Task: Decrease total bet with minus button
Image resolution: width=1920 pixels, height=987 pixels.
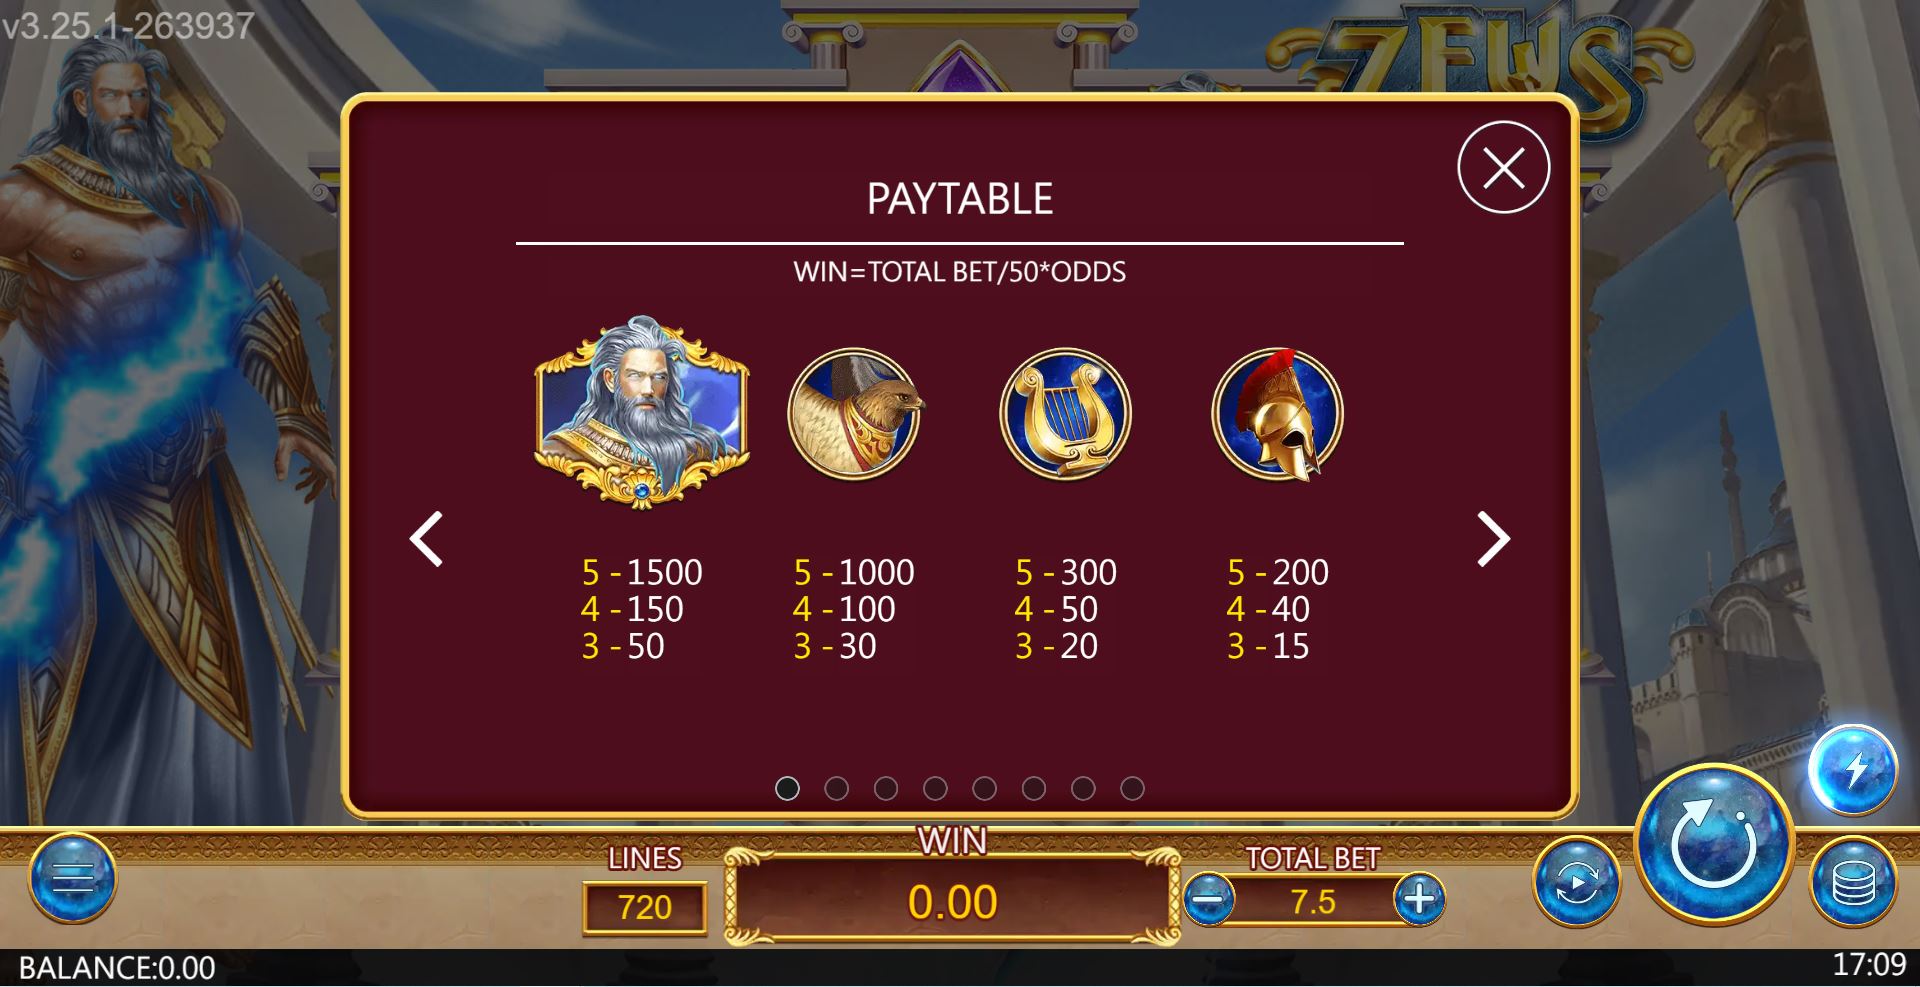Action: (x=1208, y=899)
